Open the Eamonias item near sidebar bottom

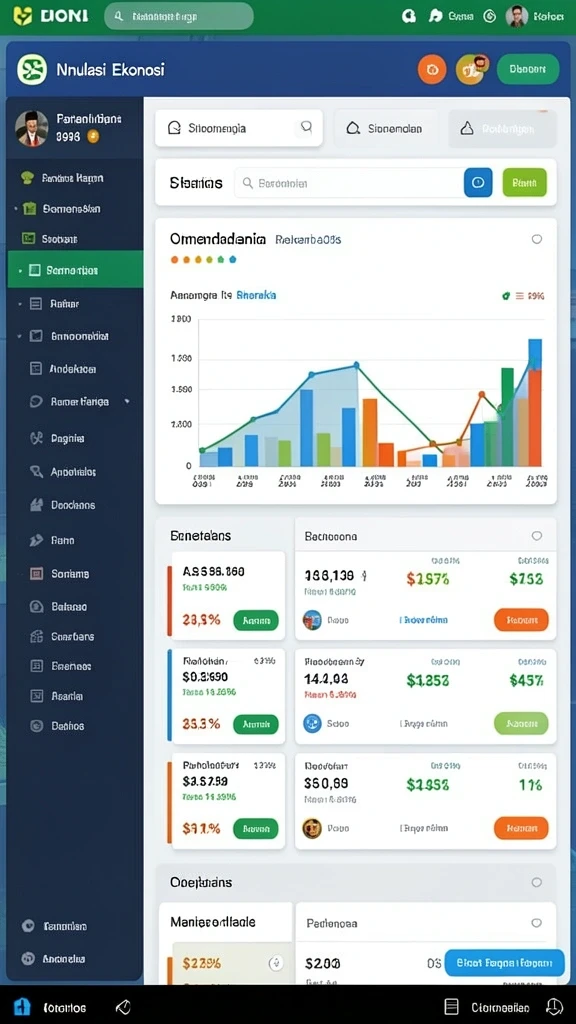(54, 926)
